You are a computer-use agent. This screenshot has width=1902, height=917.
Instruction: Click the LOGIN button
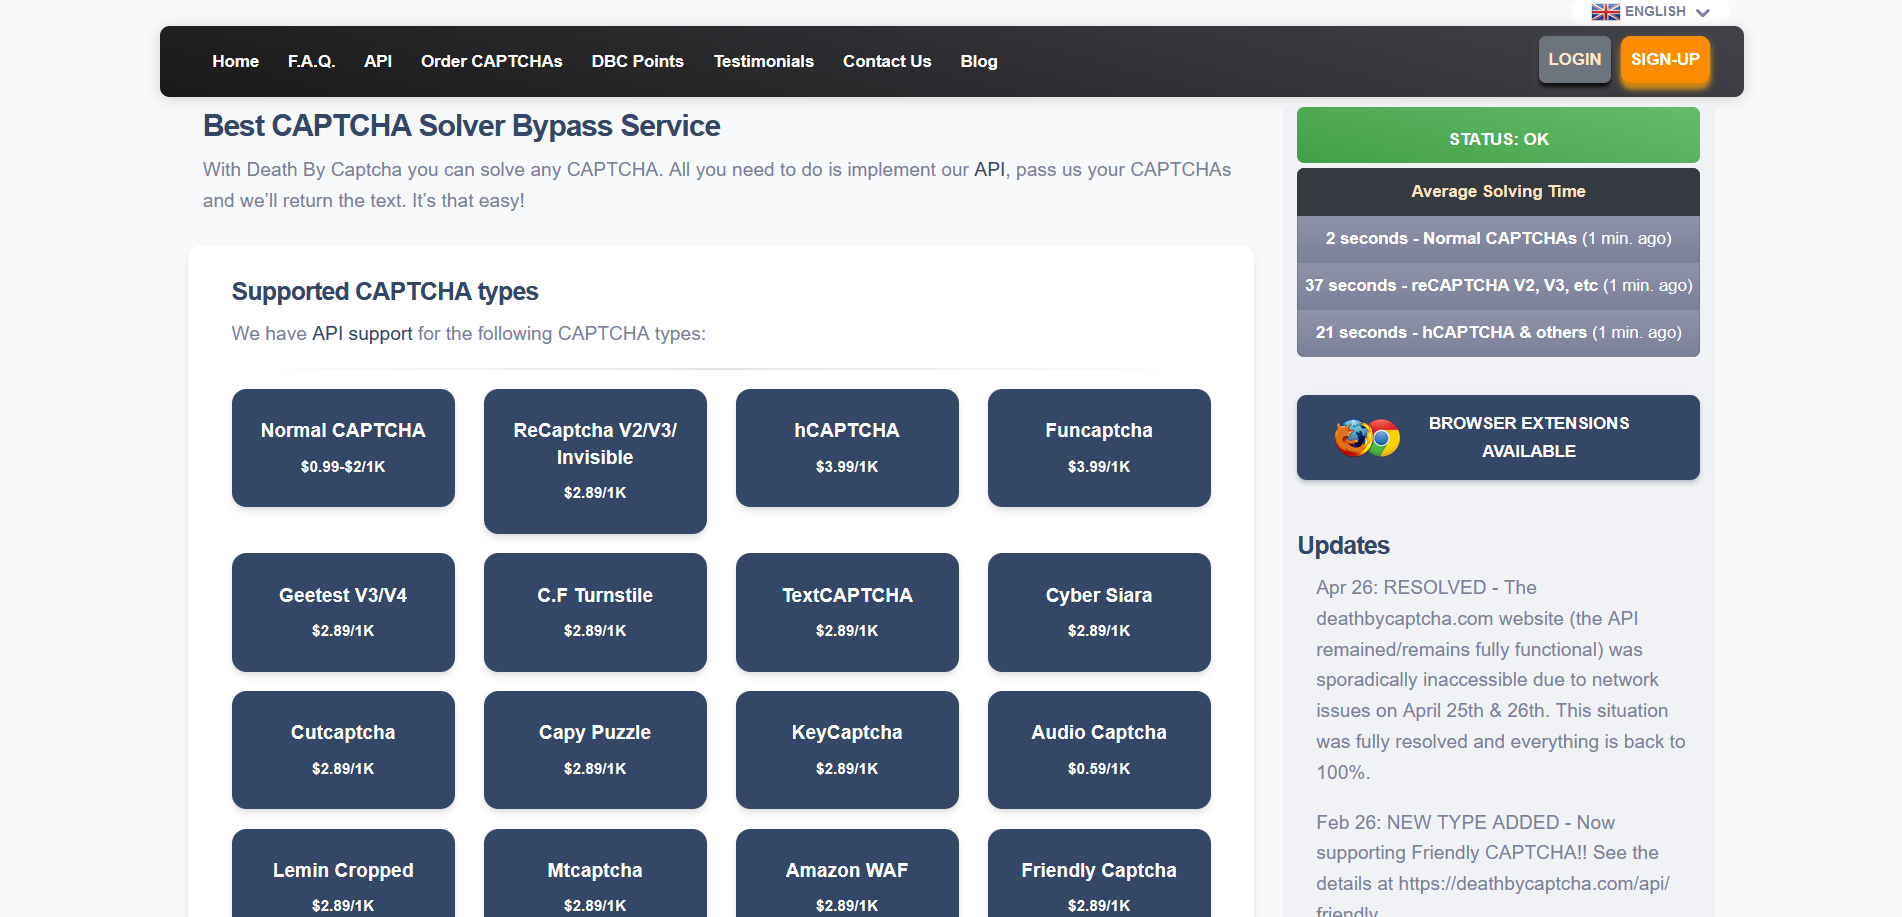click(1574, 60)
